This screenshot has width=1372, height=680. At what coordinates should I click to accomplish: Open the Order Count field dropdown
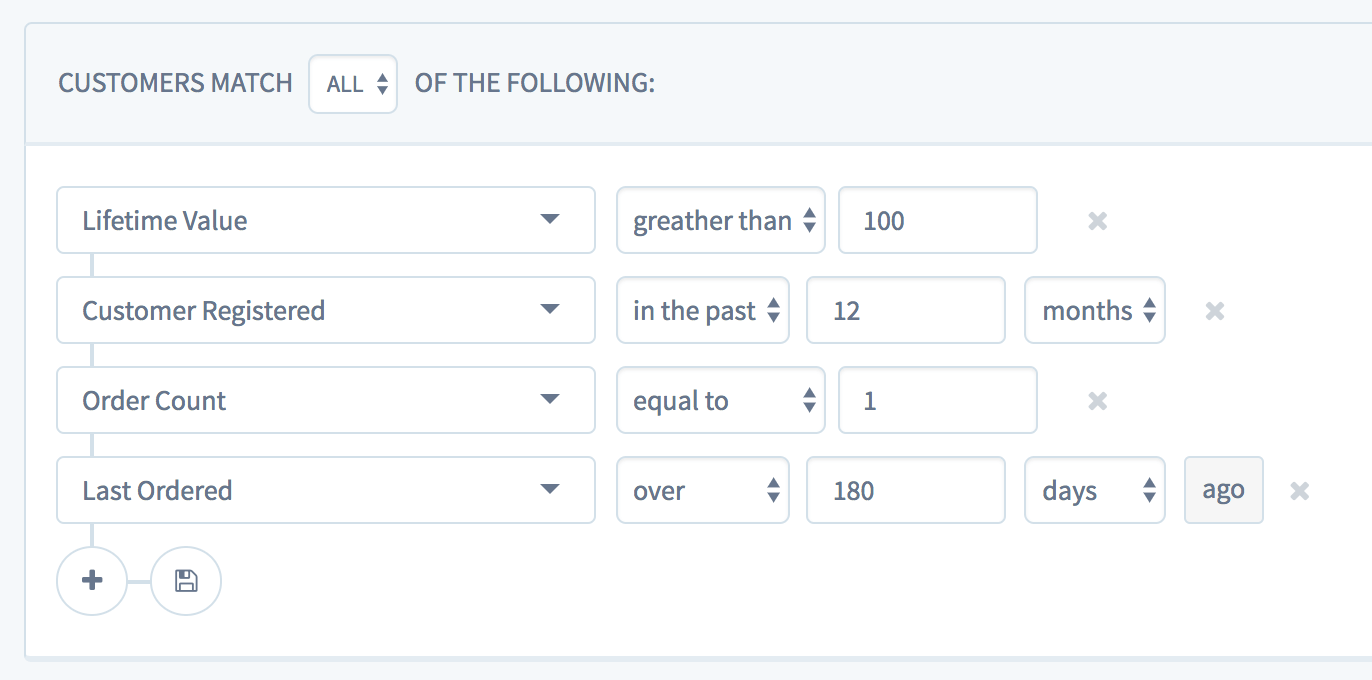click(x=325, y=400)
